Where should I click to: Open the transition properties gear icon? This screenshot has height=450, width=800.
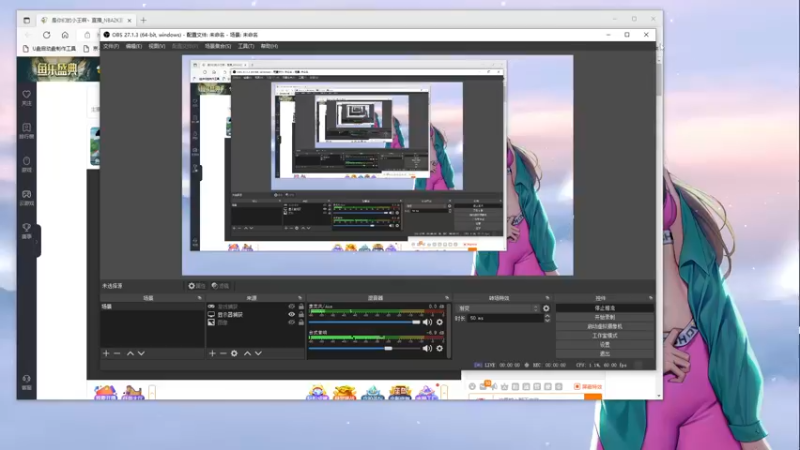click(546, 308)
